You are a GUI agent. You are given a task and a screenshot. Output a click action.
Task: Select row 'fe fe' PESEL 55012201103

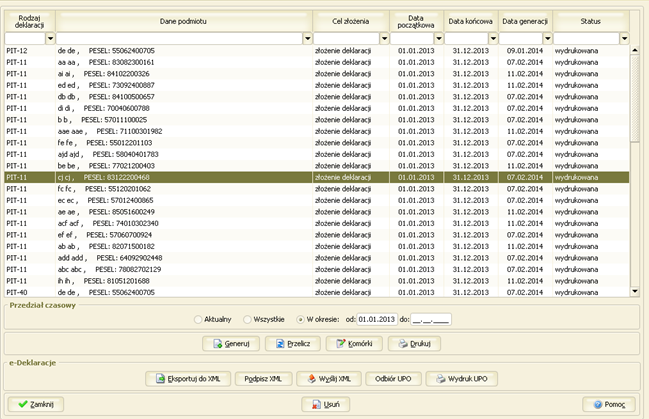point(317,143)
